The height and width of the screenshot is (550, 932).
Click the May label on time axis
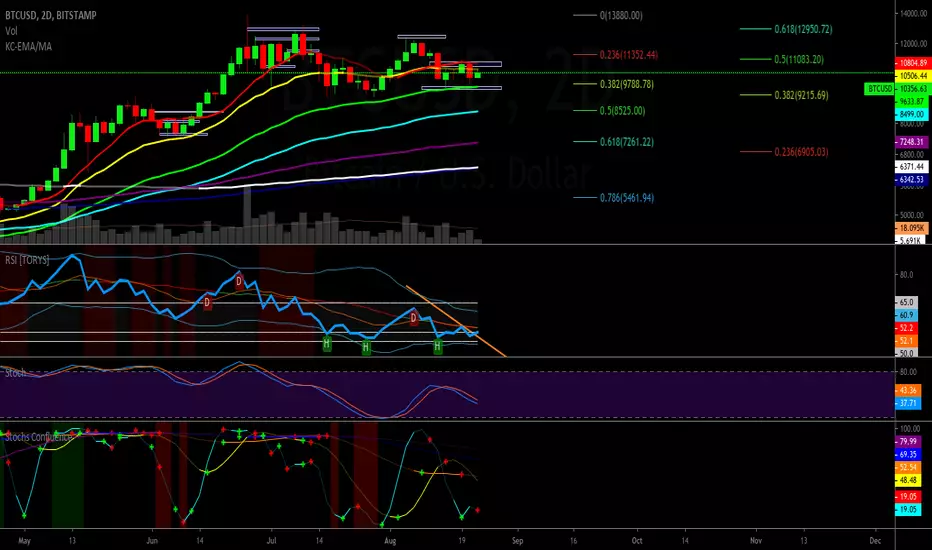(24, 541)
